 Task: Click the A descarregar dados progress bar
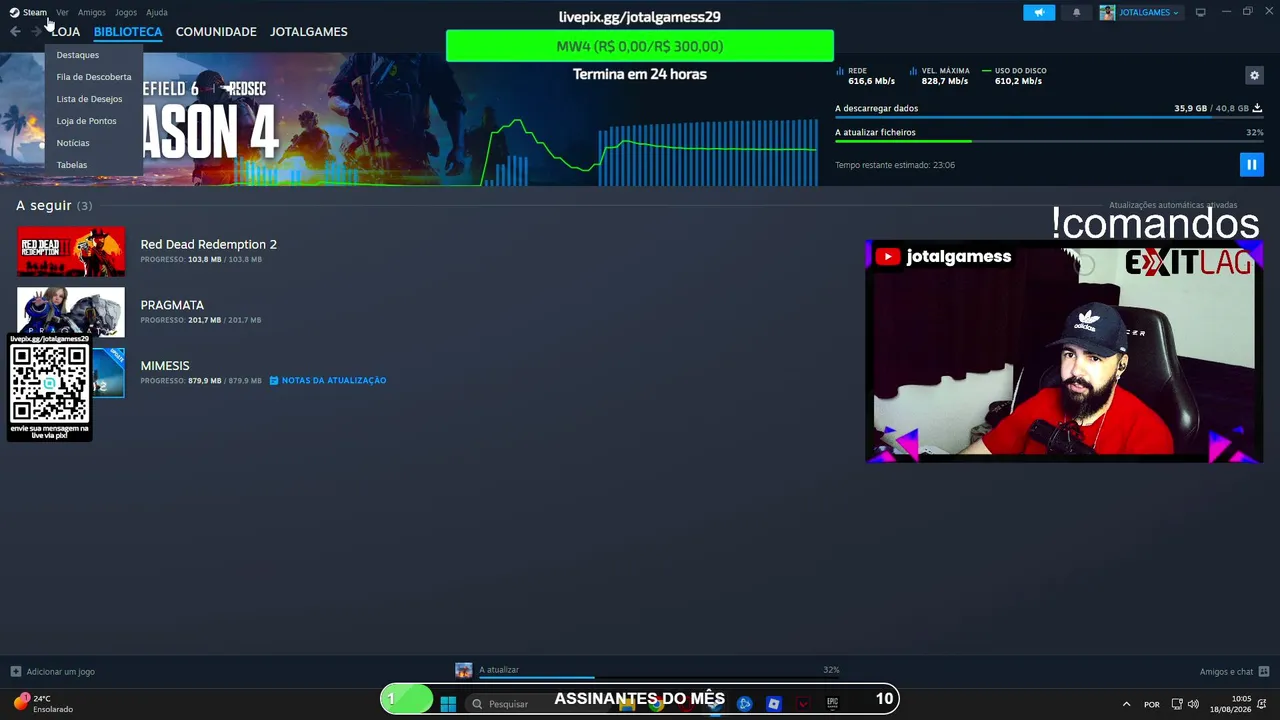tap(1049, 117)
